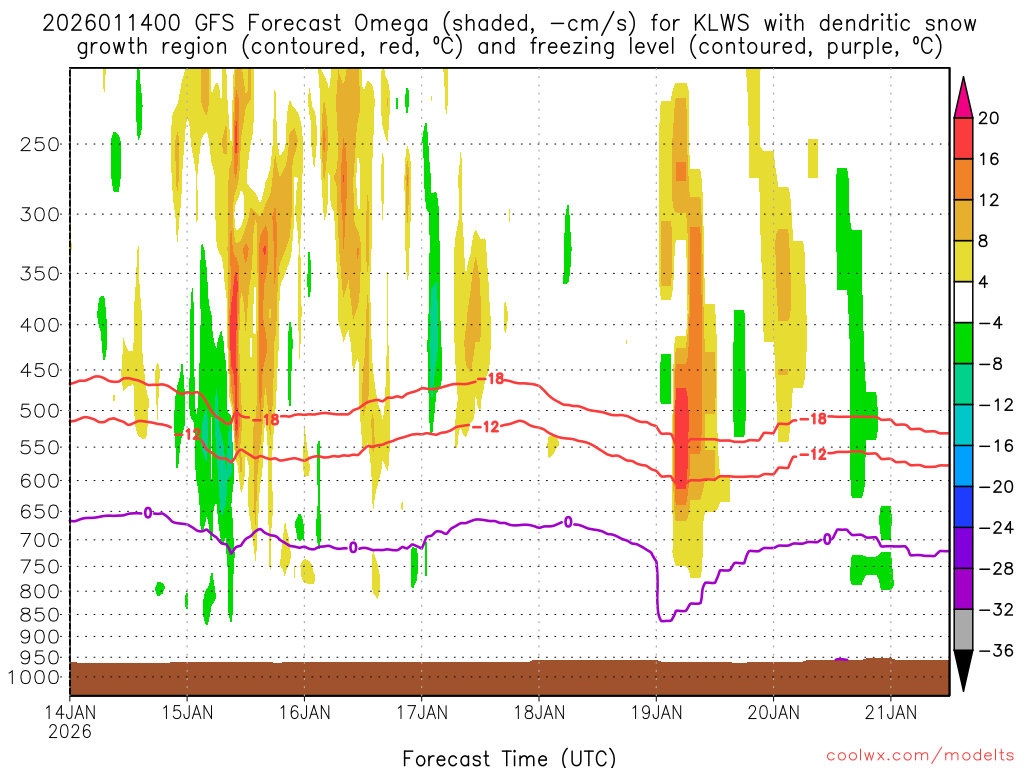Click the 750 pressure level label

[40, 567]
